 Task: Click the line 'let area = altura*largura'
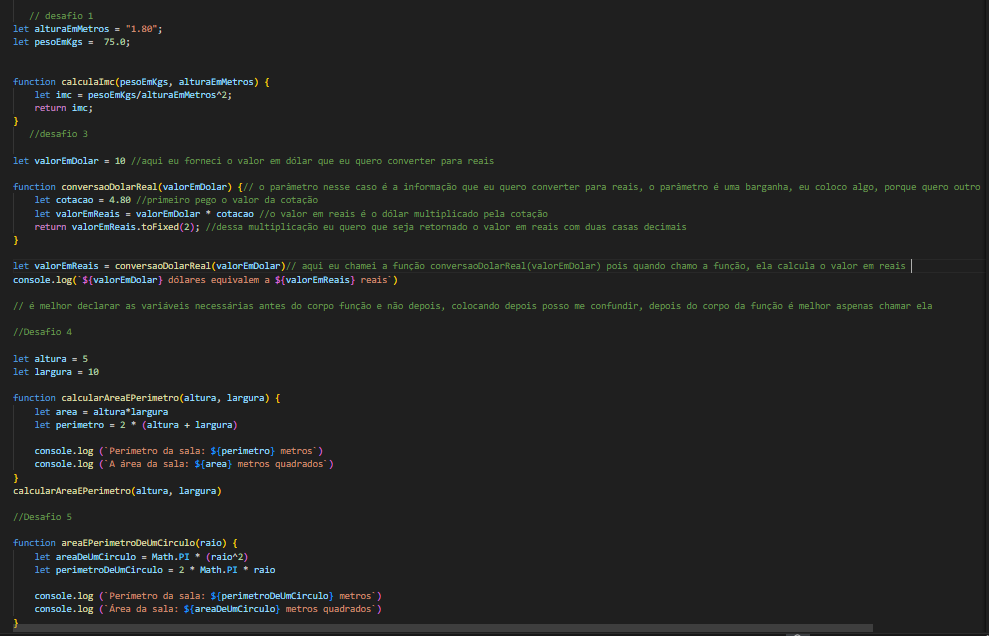[x=102, y=412]
